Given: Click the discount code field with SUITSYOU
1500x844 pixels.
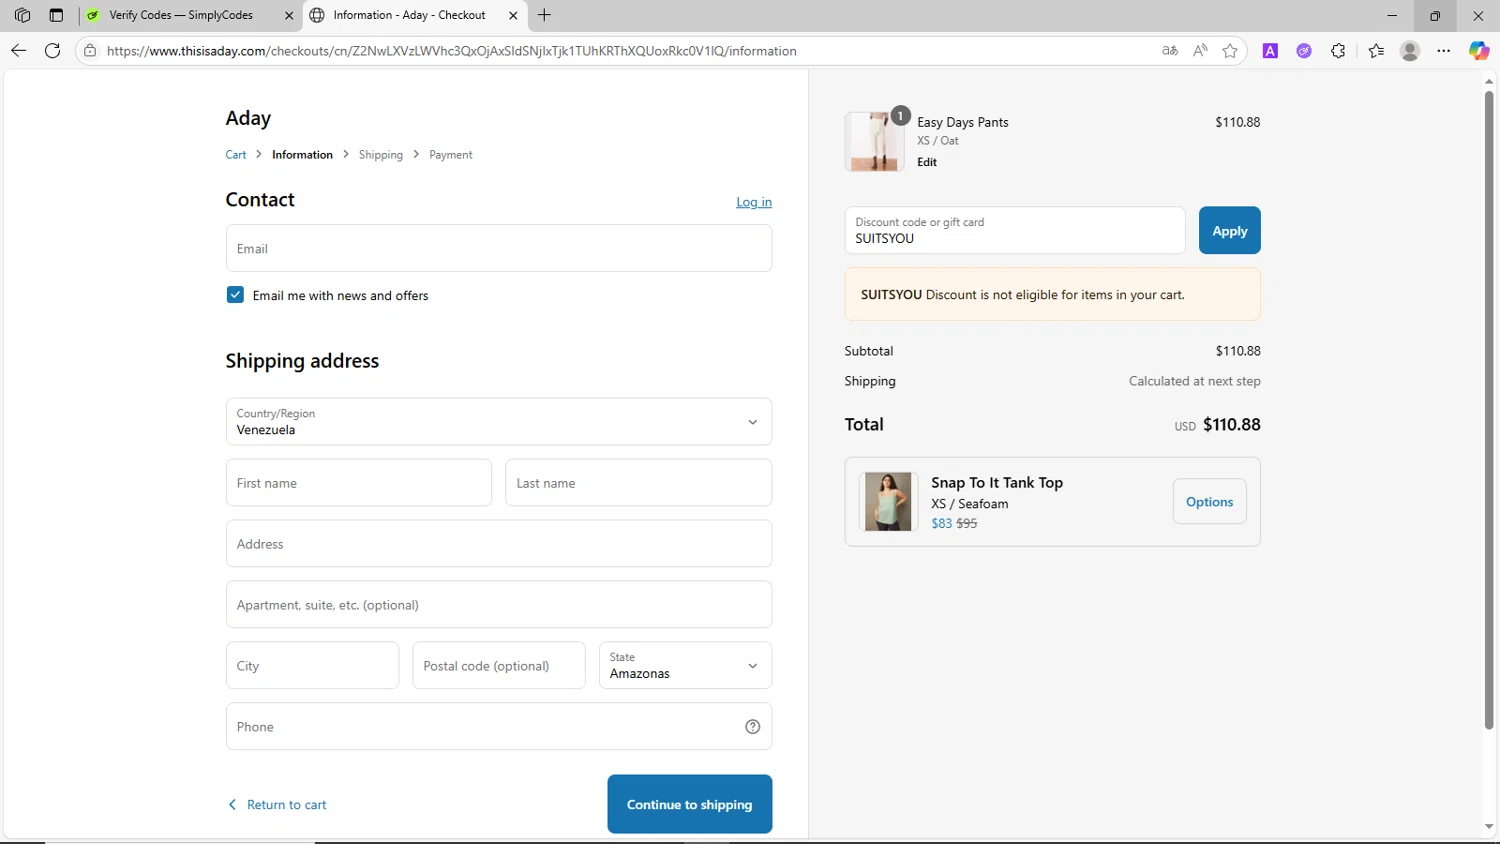Looking at the screenshot, I should pyautogui.click(x=1015, y=230).
